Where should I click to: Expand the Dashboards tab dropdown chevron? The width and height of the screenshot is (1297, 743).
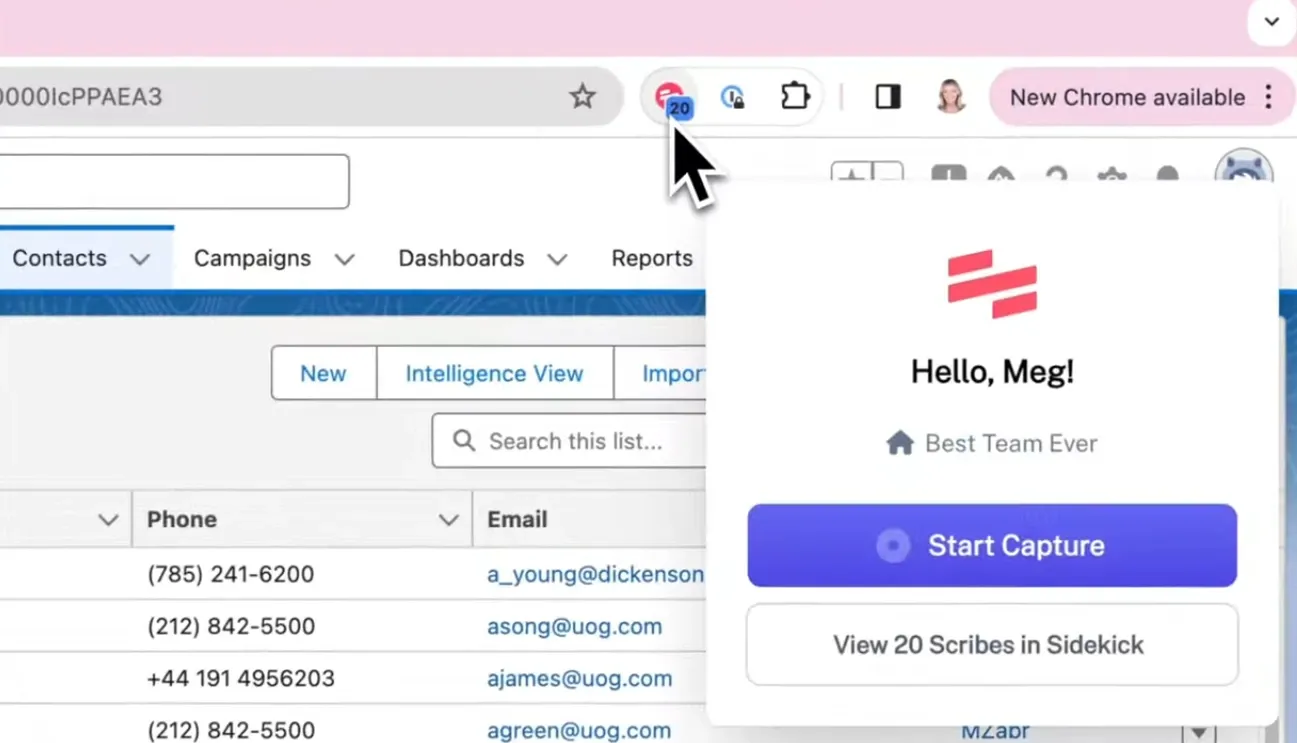(557, 259)
